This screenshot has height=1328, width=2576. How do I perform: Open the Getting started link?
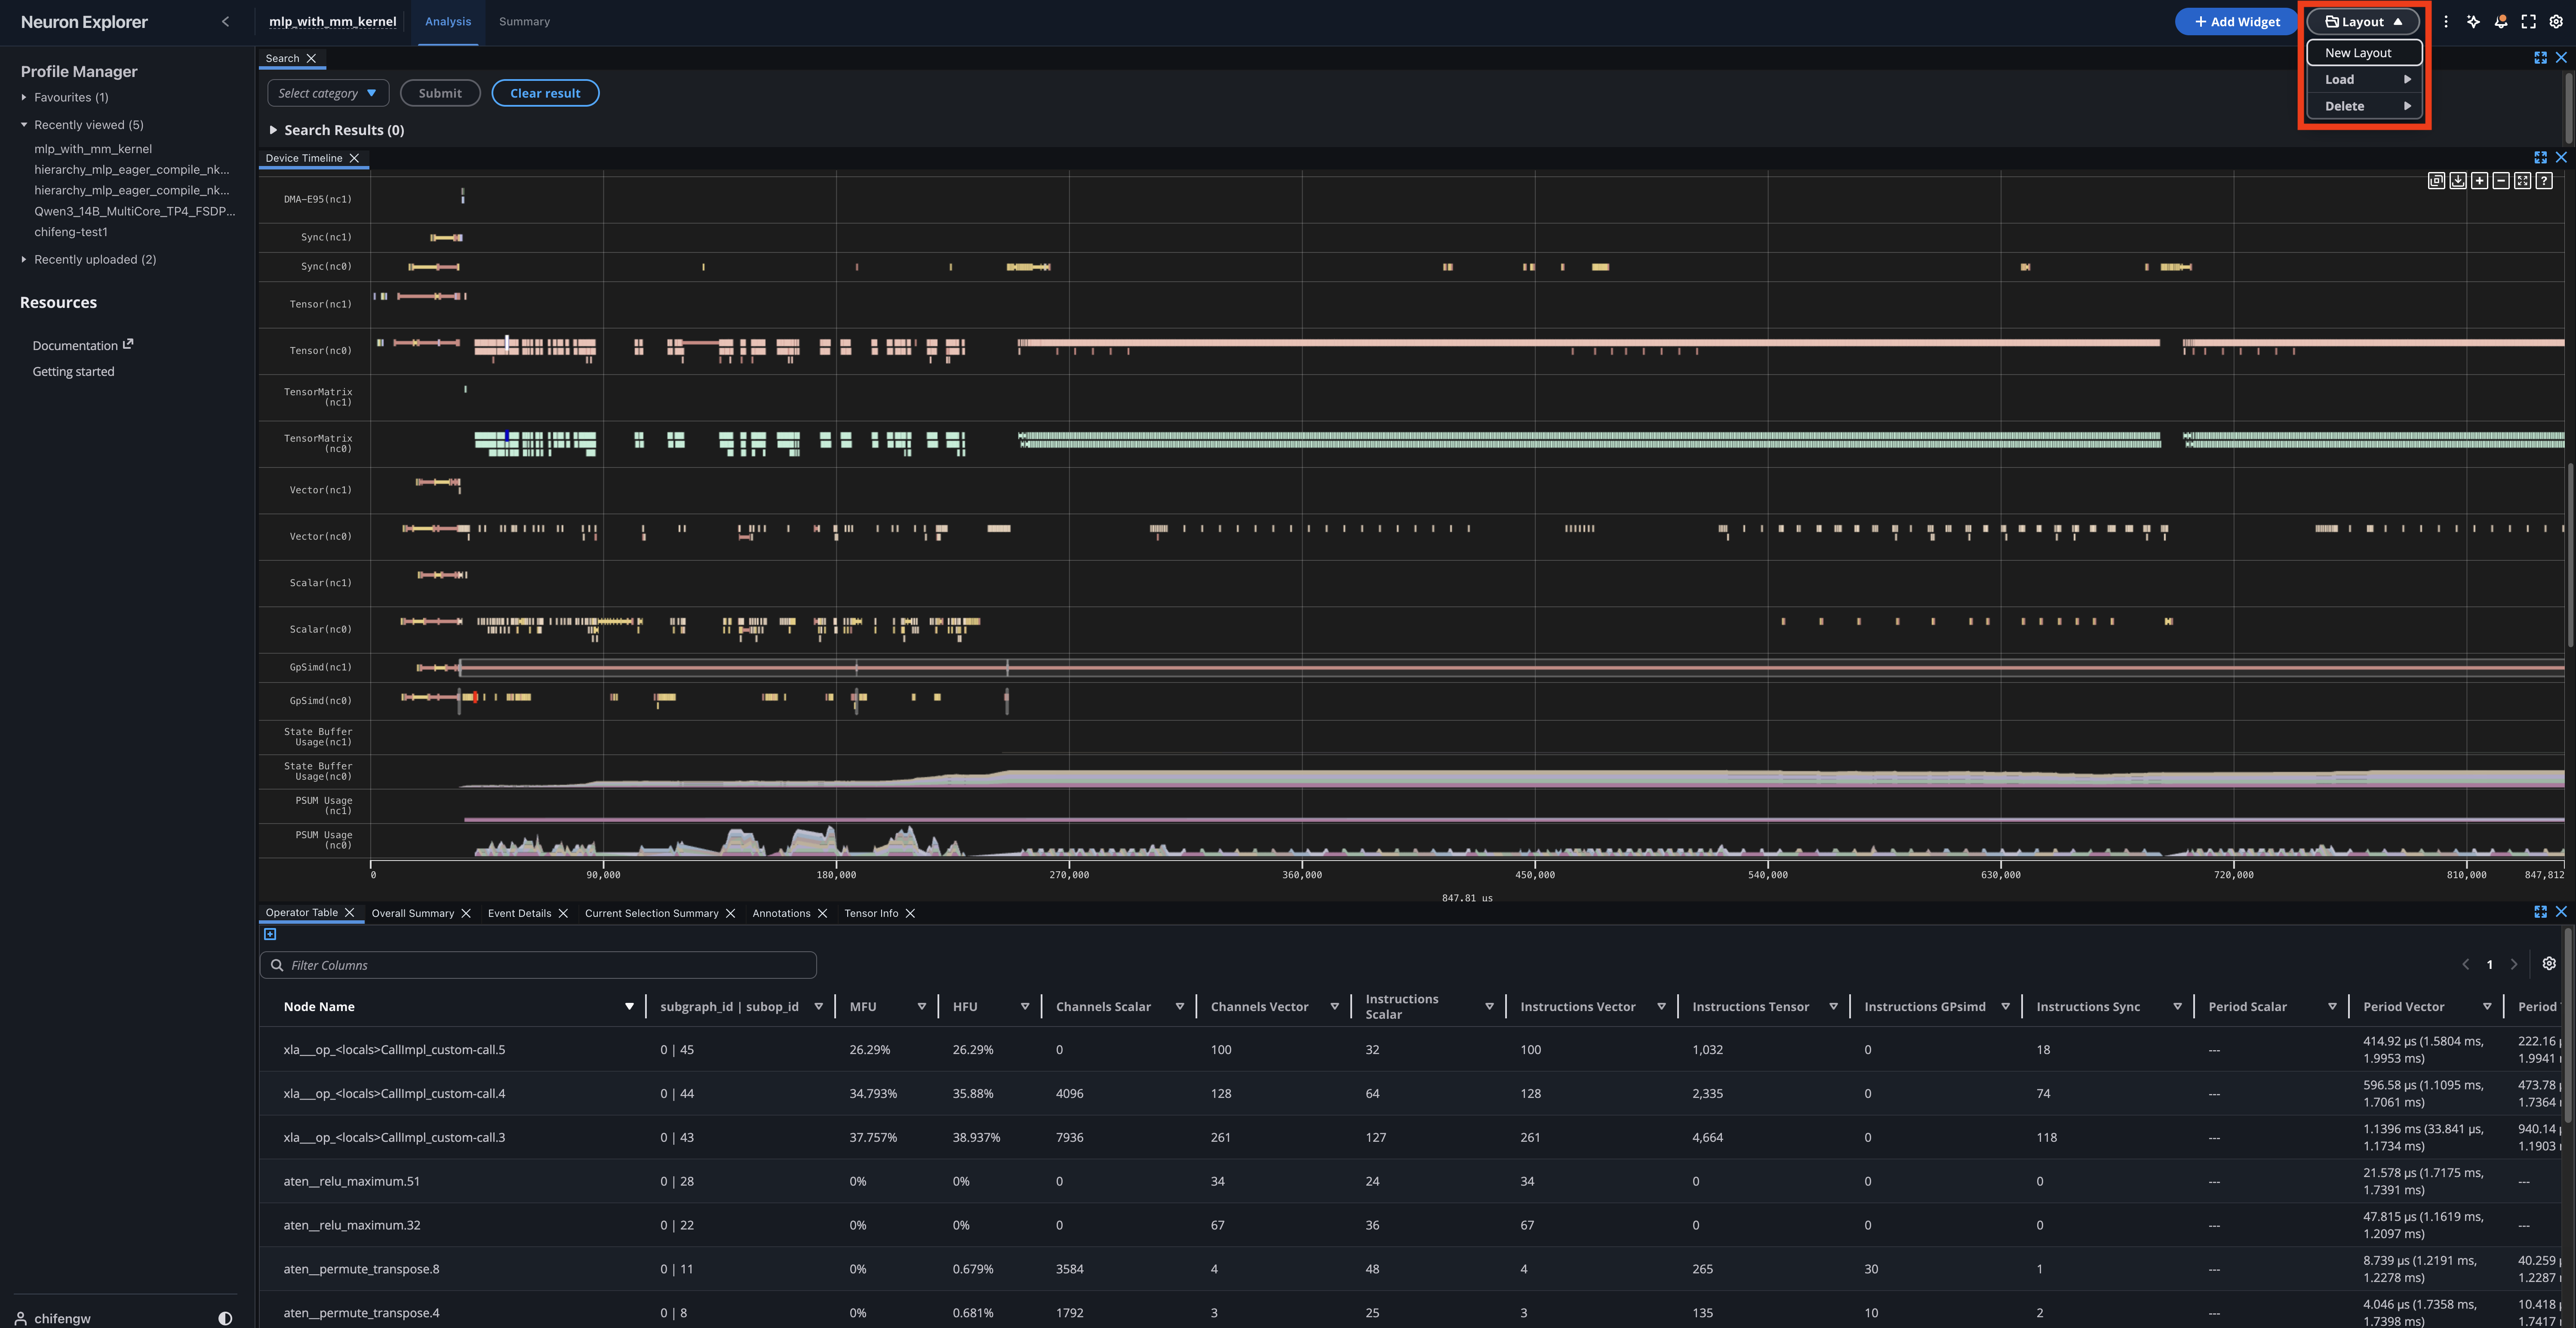pyautogui.click(x=73, y=372)
